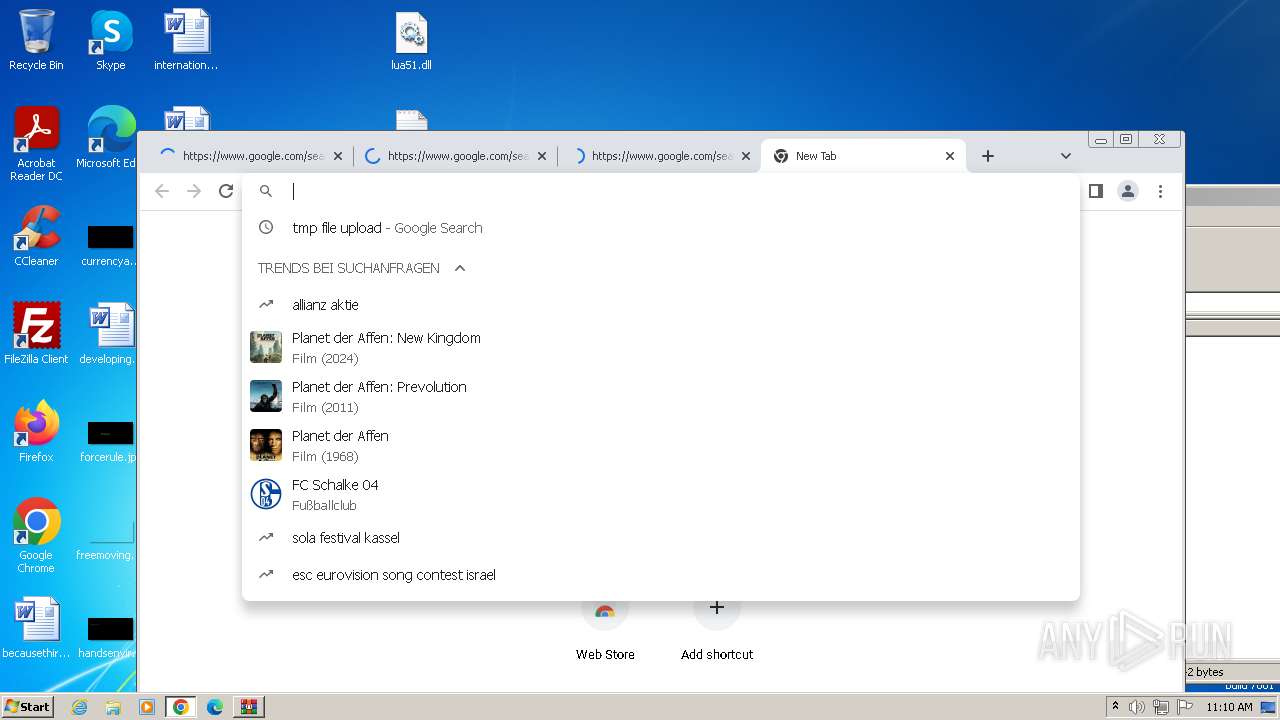This screenshot has height=720, width=1280.
Task: Switch to the second google.com tab
Action: pos(455,156)
